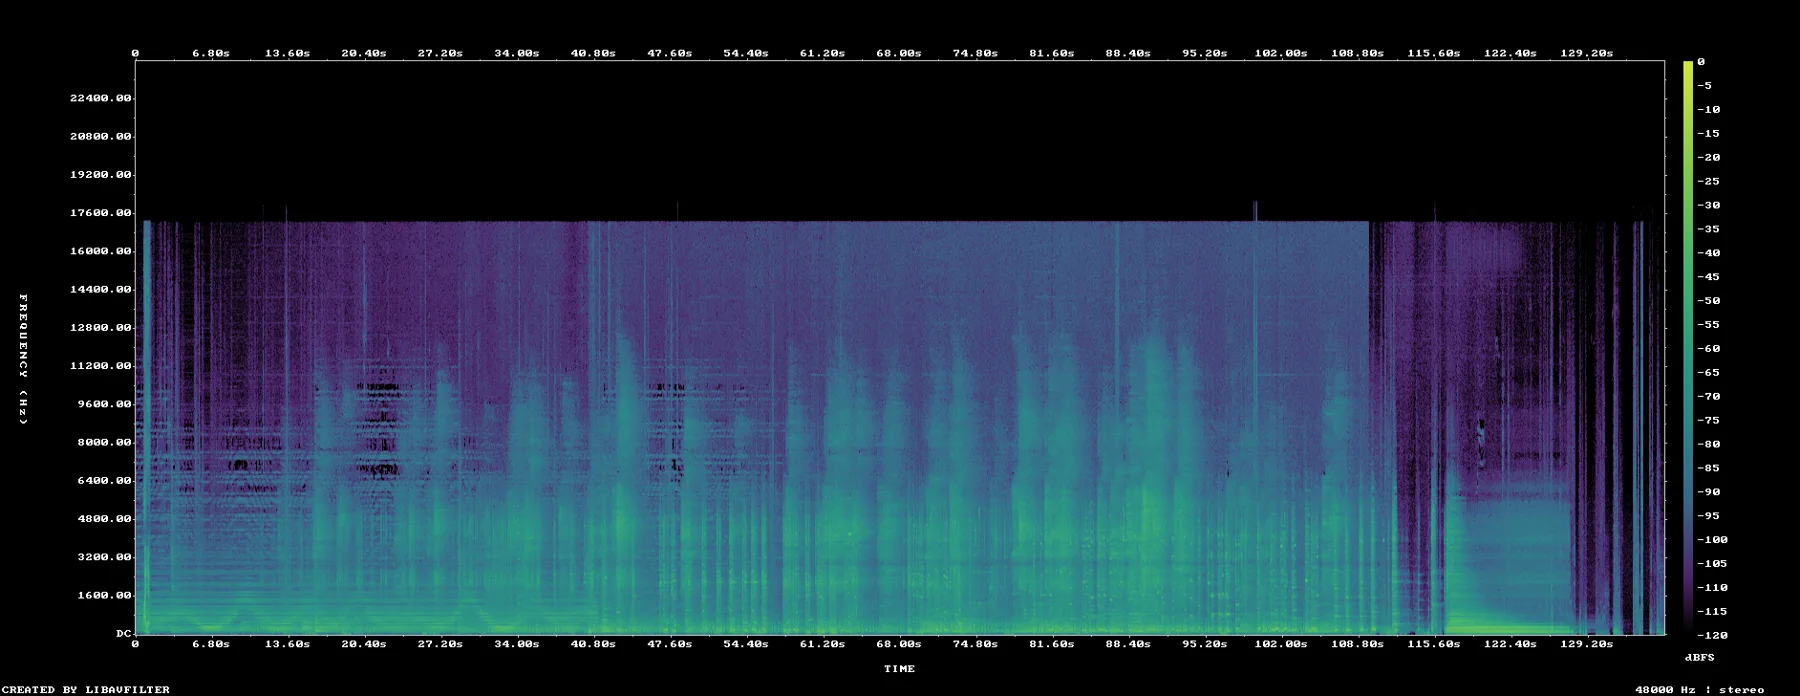Image resolution: width=1800 pixels, height=696 pixels.
Task: Click 54.40s on the bottom time axis
Action: click(x=746, y=644)
